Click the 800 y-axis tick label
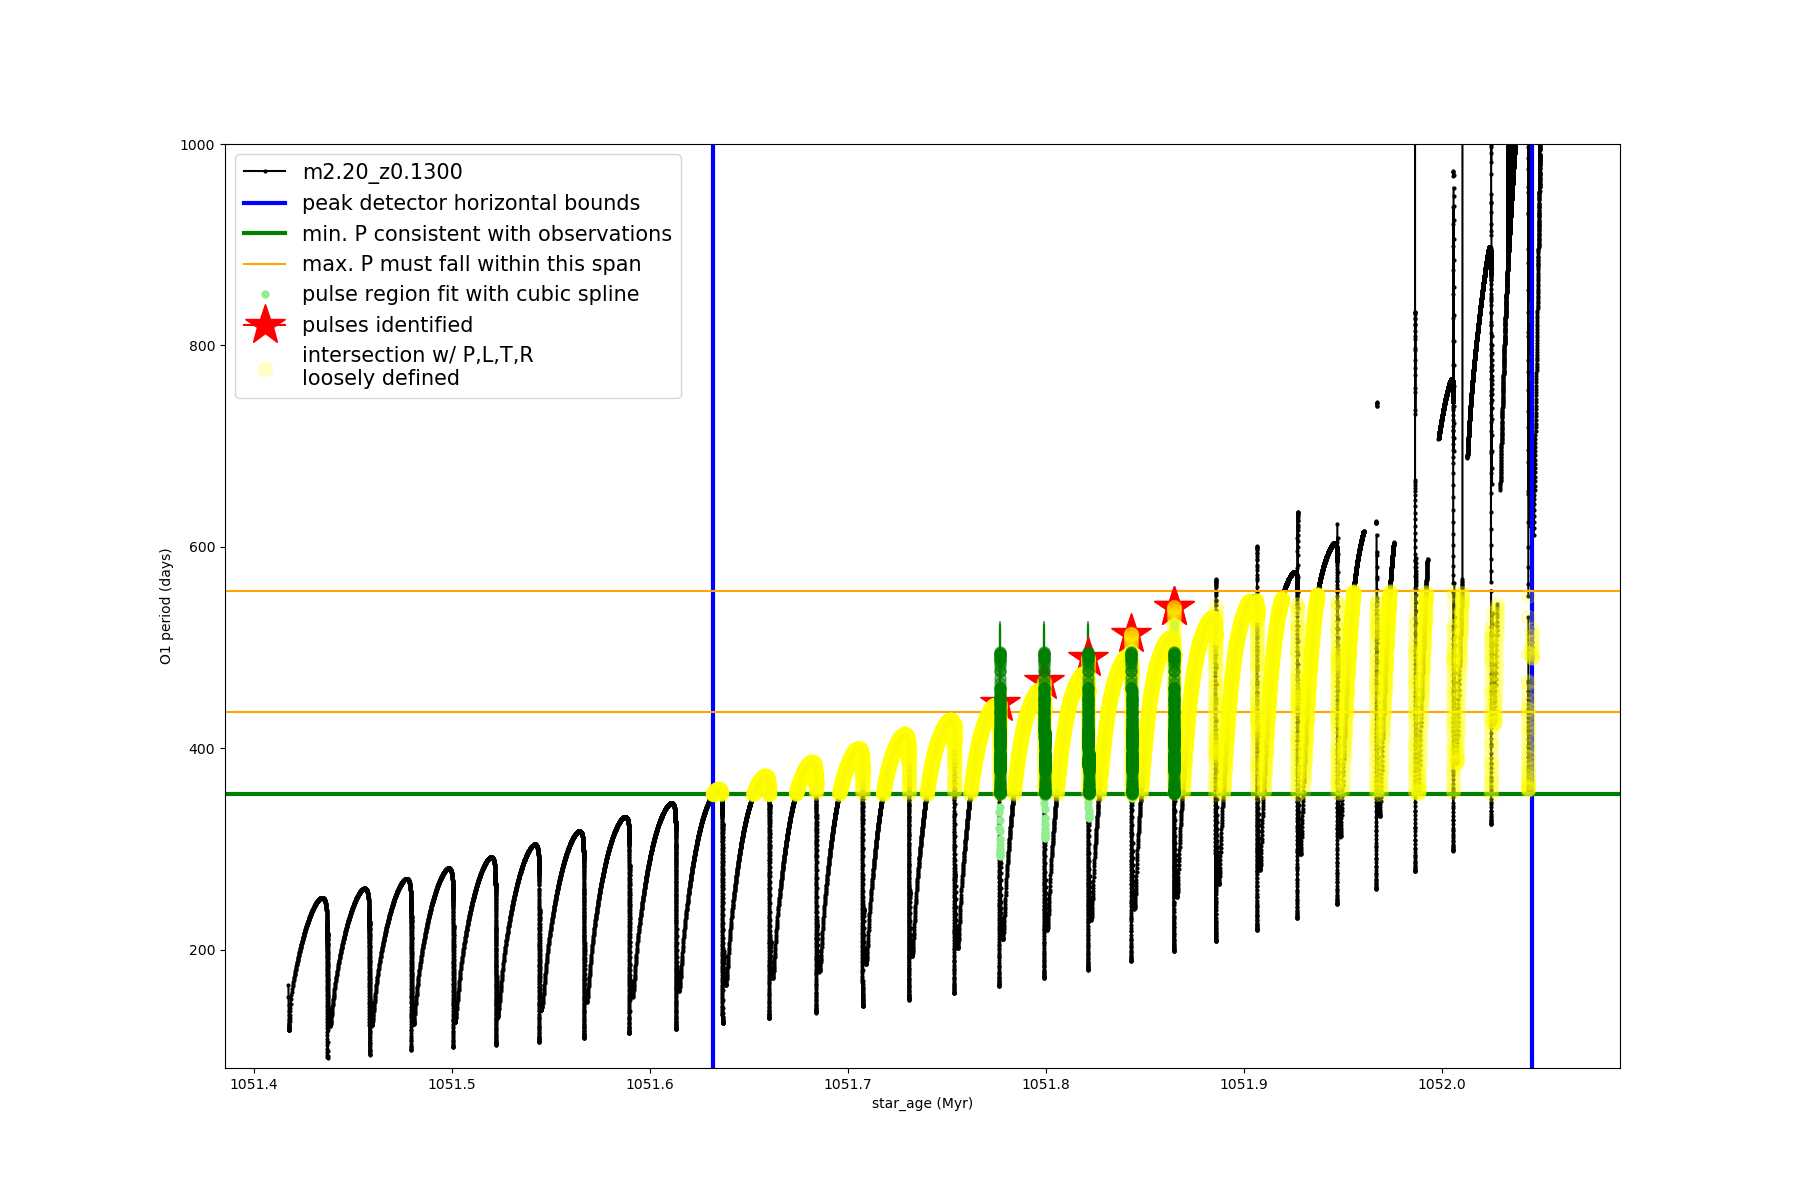The height and width of the screenshot is (1200, 1800). pyautogui.click(x=202, y=346)
